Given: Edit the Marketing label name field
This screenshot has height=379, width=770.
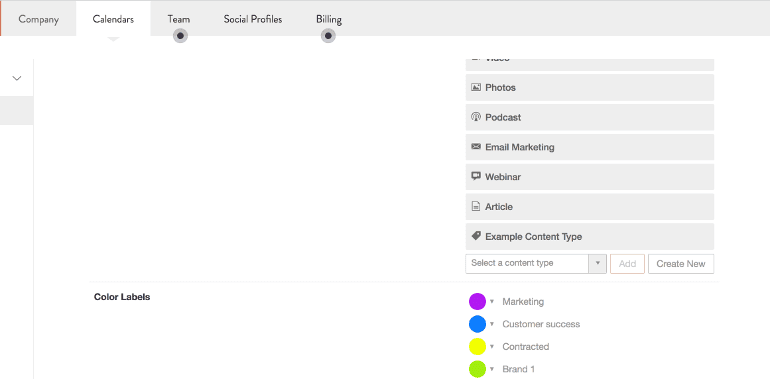Looking at the screenshot, I should point(523,301).
